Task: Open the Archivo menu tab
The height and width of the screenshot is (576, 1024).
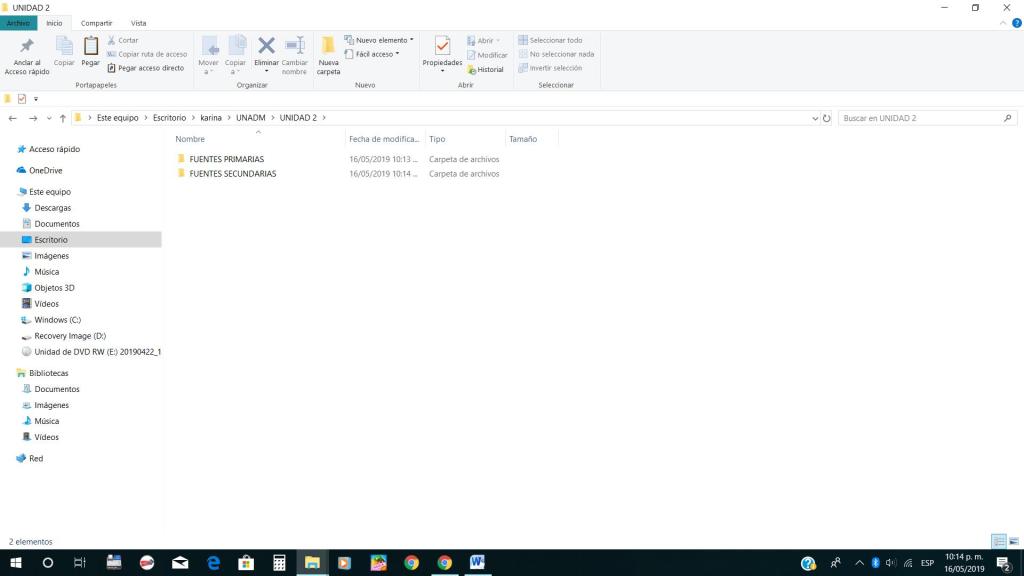Action: [18, 23]
